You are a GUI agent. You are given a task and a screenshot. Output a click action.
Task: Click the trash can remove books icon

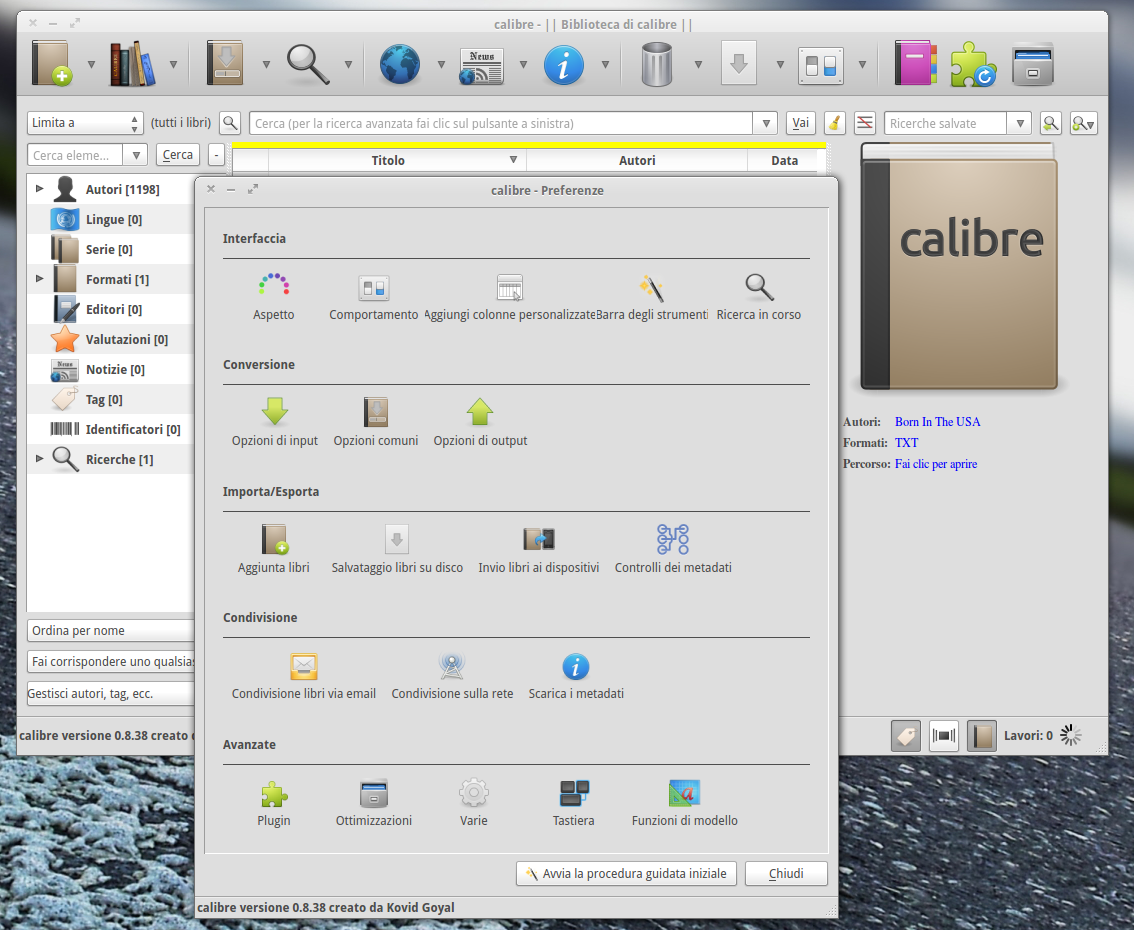657,64
